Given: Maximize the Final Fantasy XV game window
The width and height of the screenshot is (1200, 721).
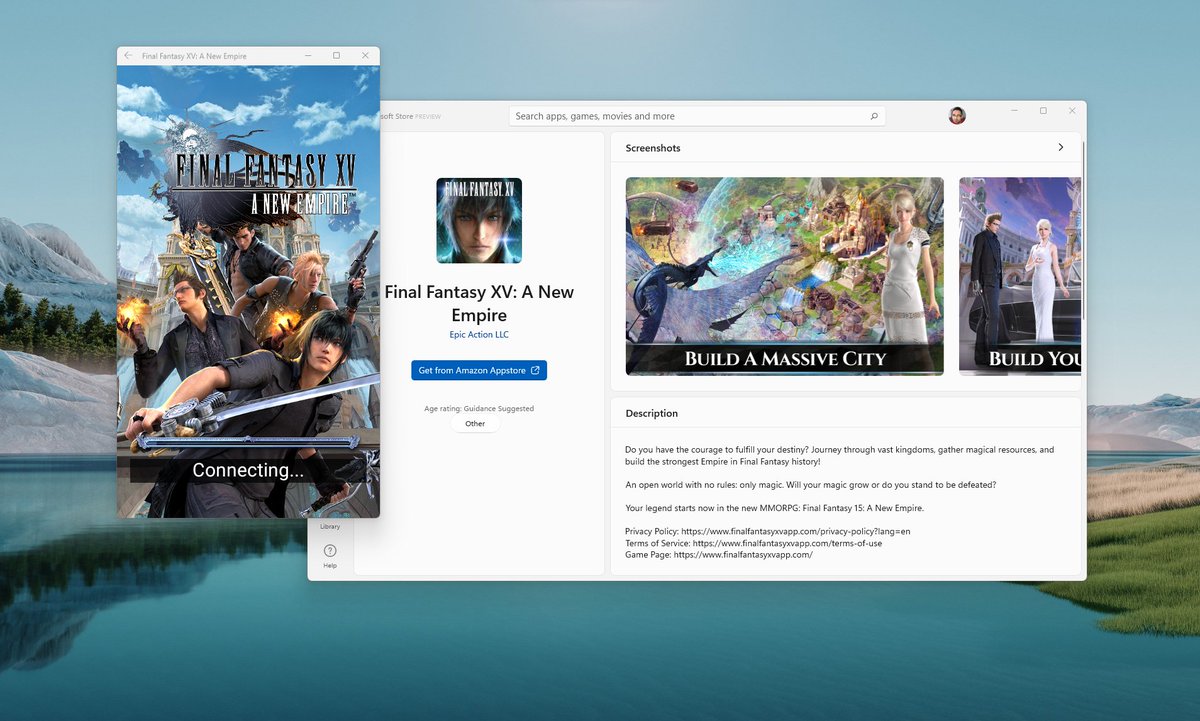Looking at the screenshot, I should click(336, 56).
